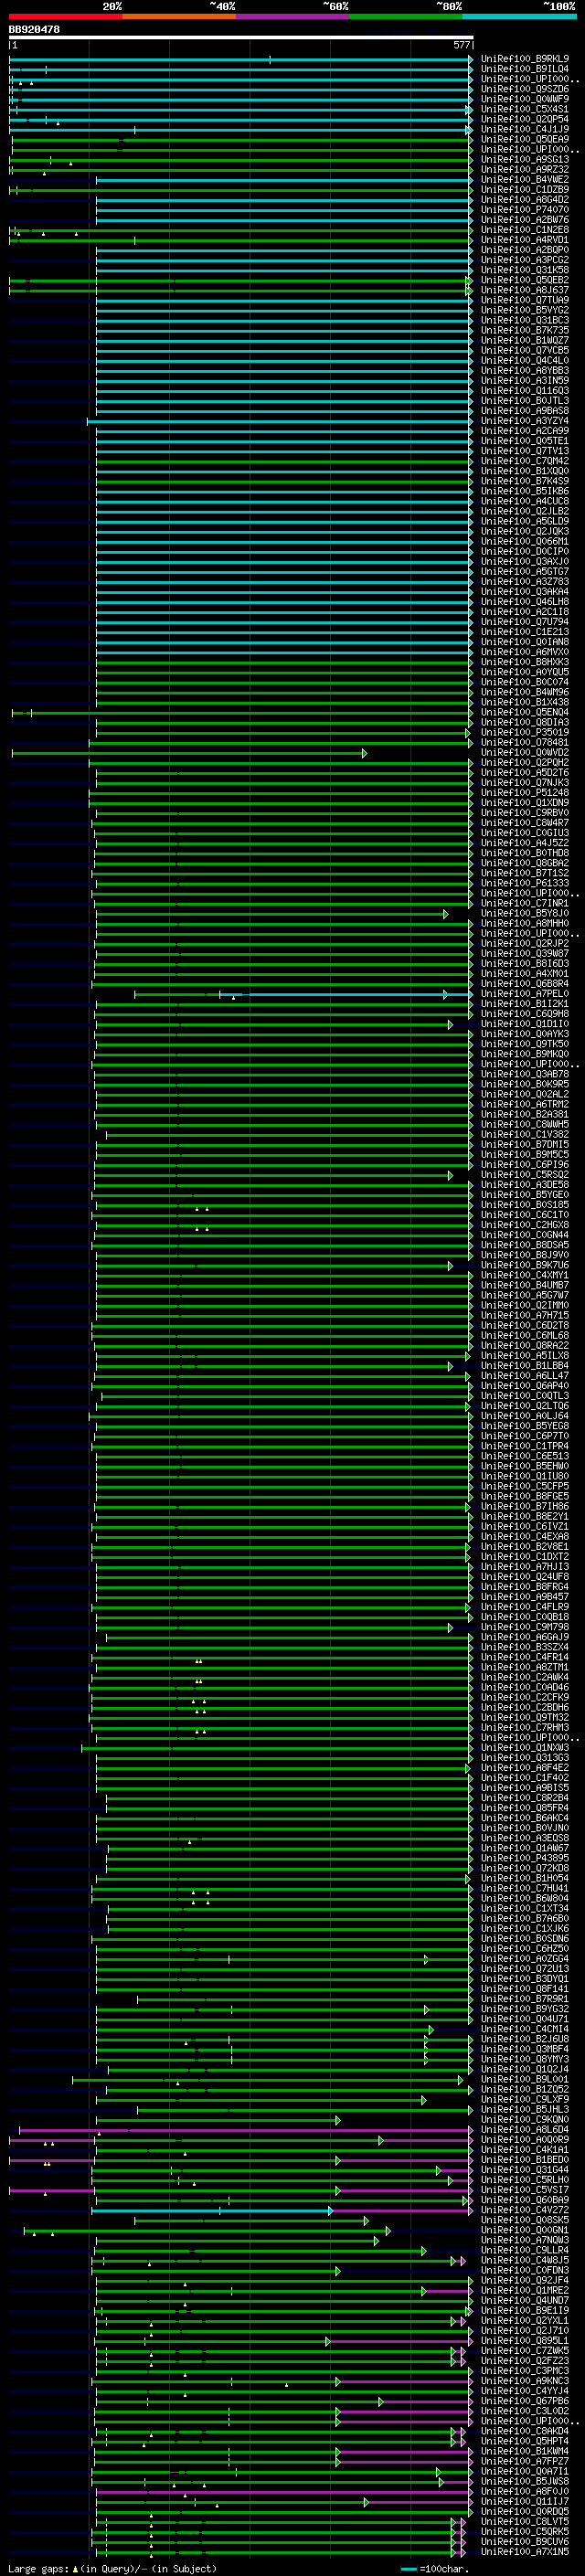Select hit label UniRef100_P74070
Viewport: 585px width, 2576px height.
pyautogui.click(x=525, y=209)
